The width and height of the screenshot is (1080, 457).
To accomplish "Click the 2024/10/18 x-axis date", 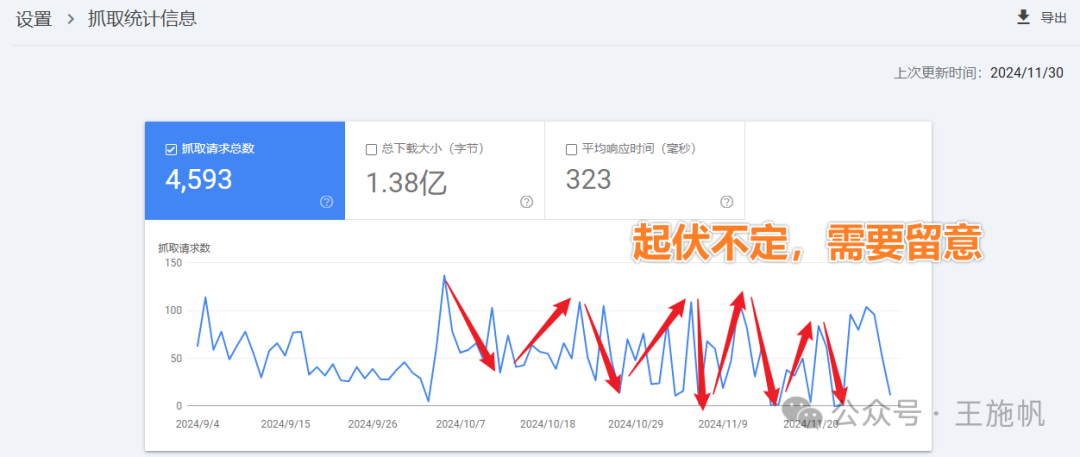I will pyautogui.click(x=548, y=423).
